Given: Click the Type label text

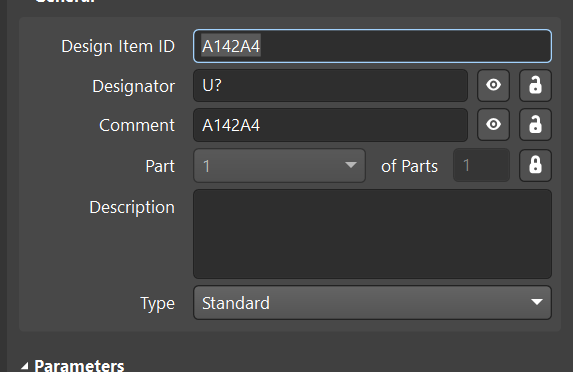Looking at the screenshot, I should pyautogui.click(x=158, y=304).
